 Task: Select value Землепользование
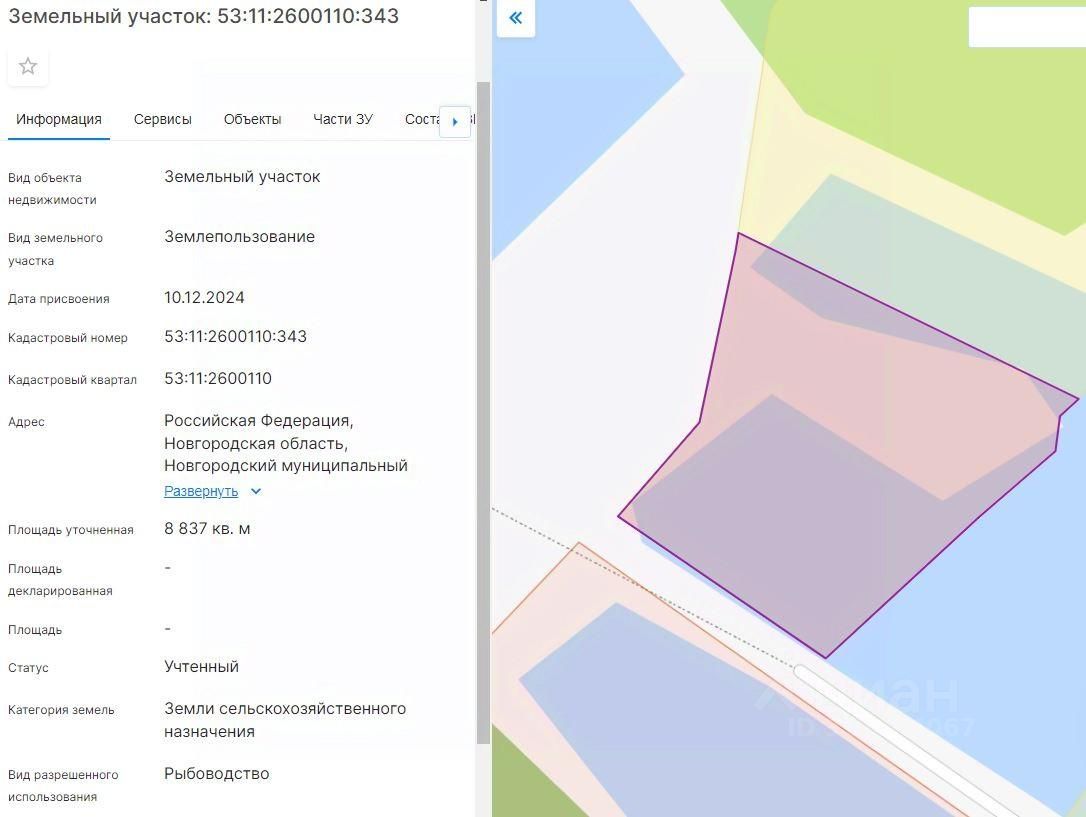point(240,237)
